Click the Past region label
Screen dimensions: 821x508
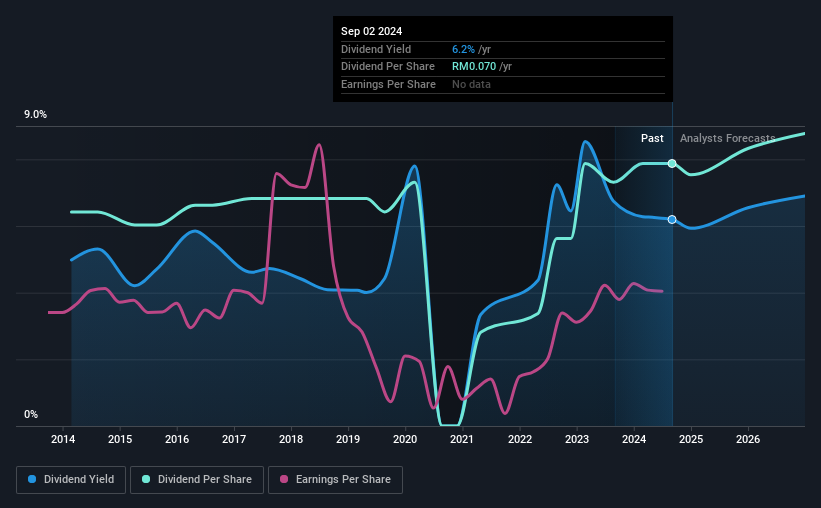(652, 138)
